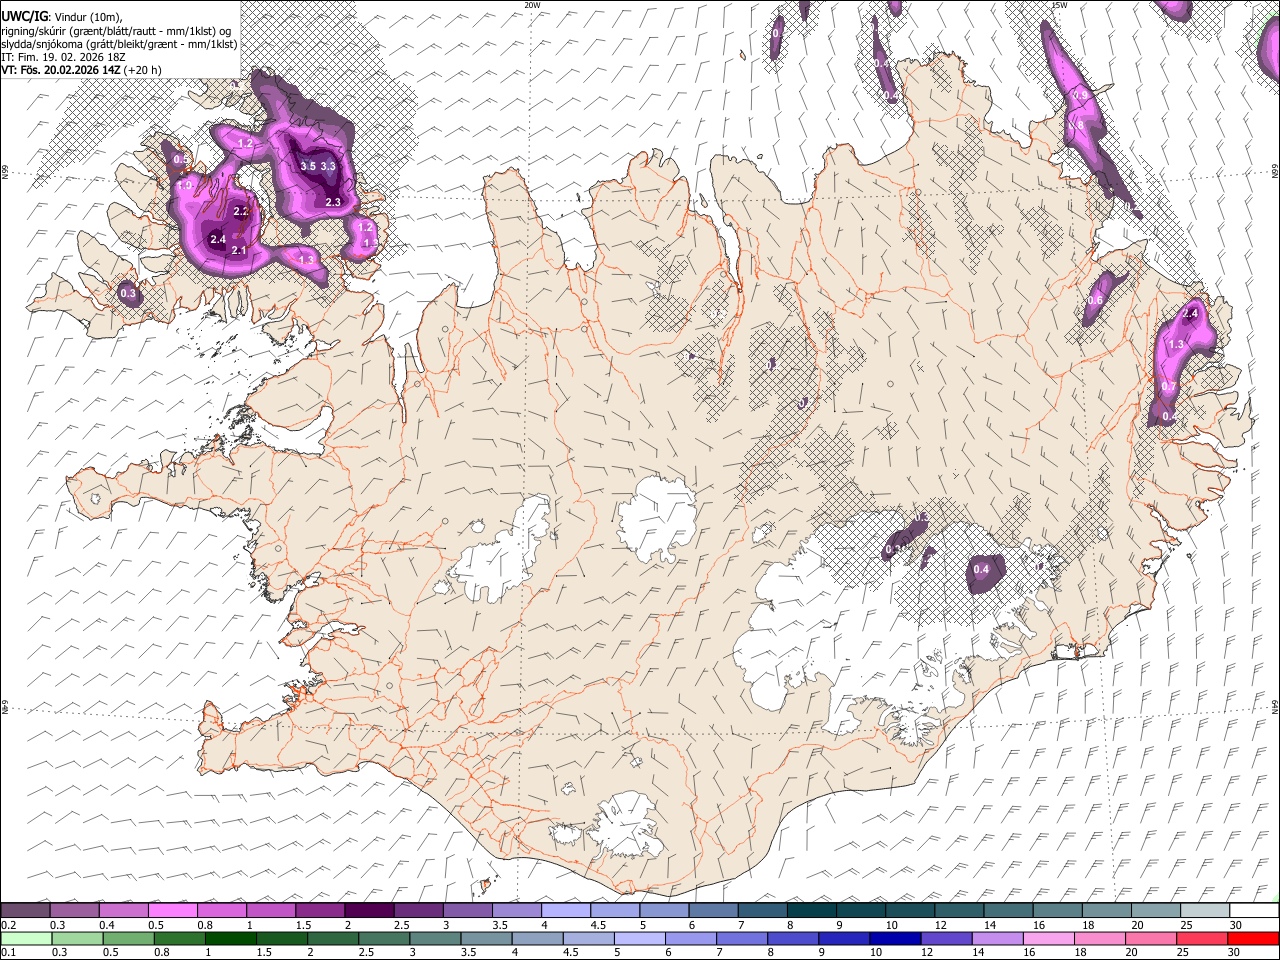Viewport: 1280px width, 960px height.
Task: Click the 0.6 precipitation value in east Iceland
Action: [x=1095, y=301]
